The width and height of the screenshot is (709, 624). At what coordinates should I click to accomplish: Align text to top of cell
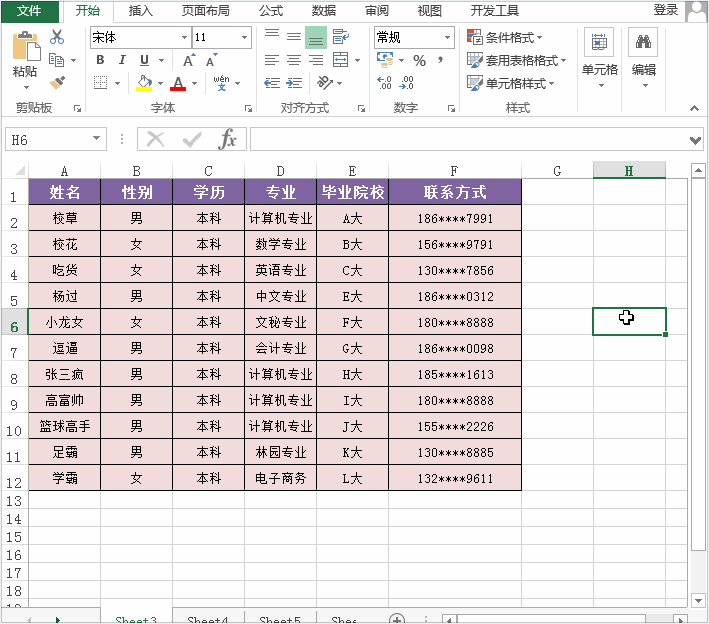[272, 36]
